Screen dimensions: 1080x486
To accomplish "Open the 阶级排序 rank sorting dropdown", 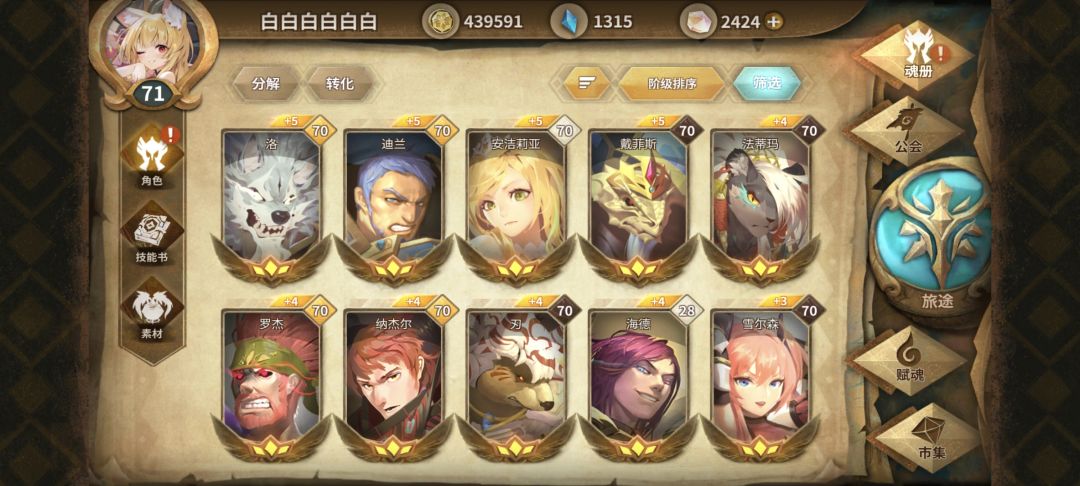I will [x=672, y=84].
